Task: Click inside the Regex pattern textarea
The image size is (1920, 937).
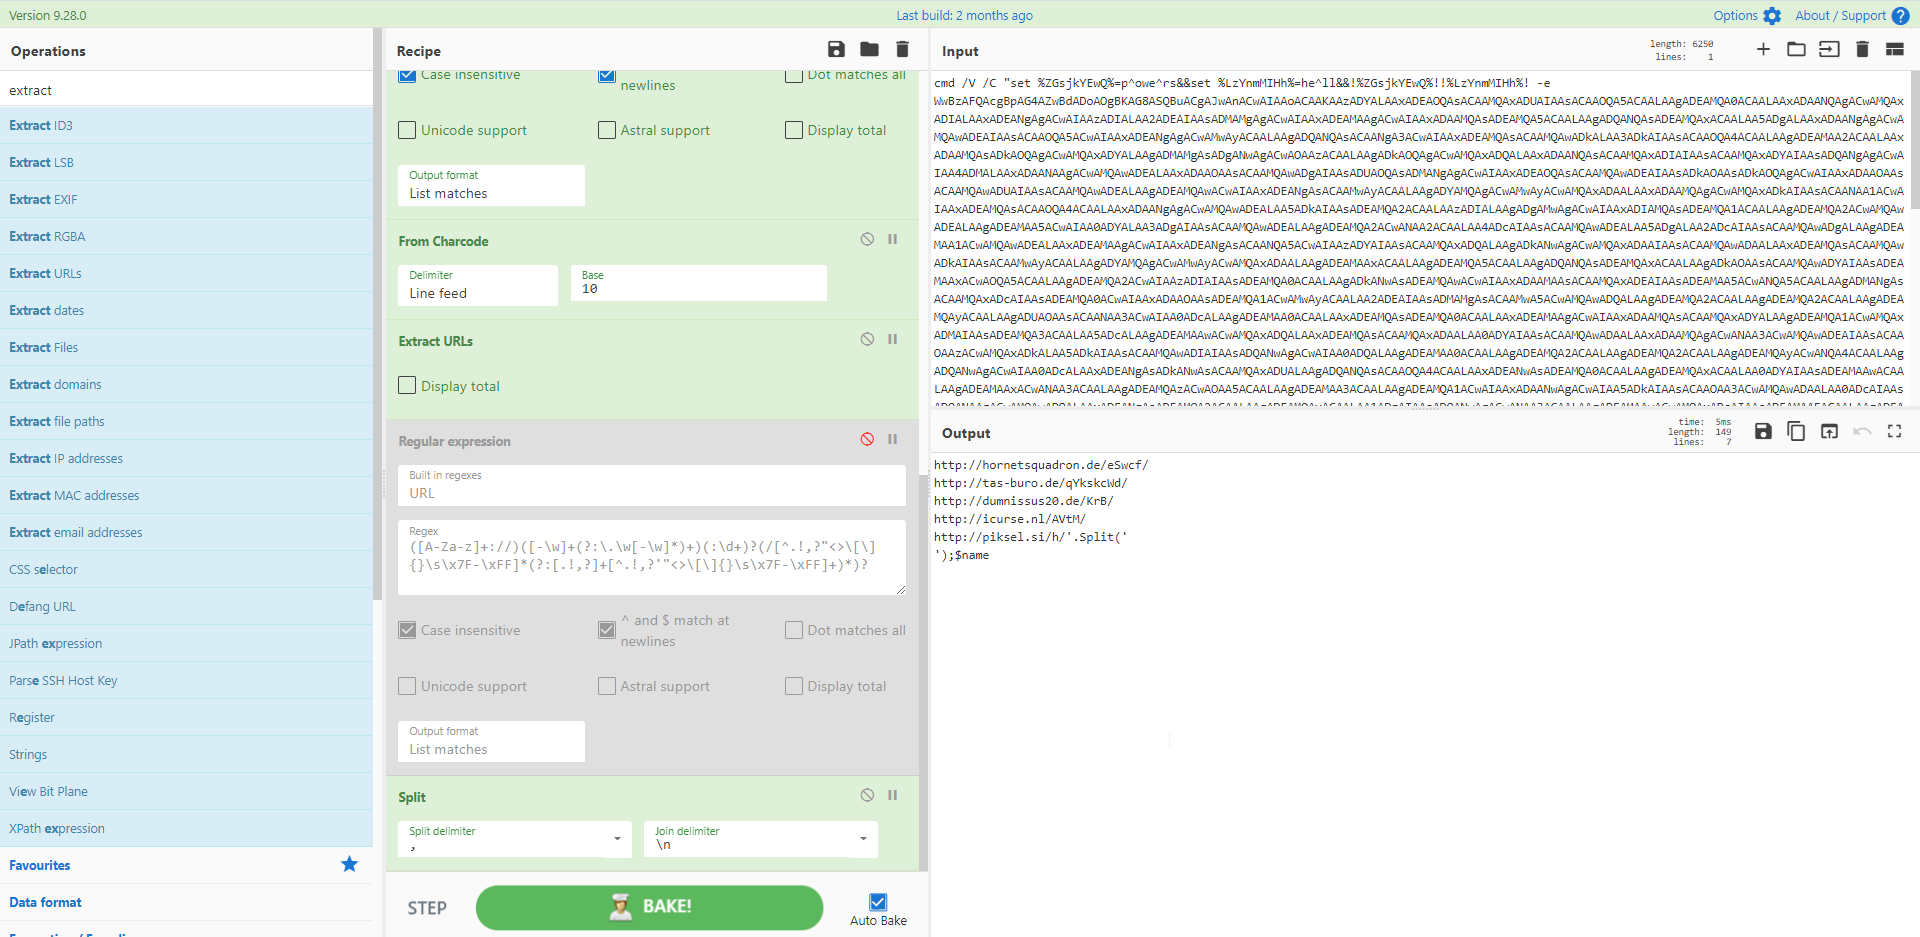Action: pyautogui.click(x=652, y=558)
